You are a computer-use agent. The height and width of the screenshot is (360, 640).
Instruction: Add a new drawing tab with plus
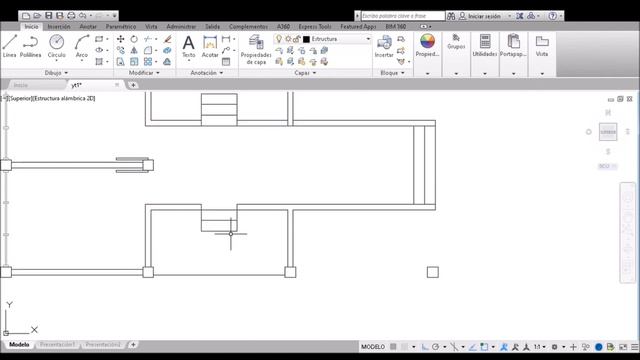pos(133,85)
